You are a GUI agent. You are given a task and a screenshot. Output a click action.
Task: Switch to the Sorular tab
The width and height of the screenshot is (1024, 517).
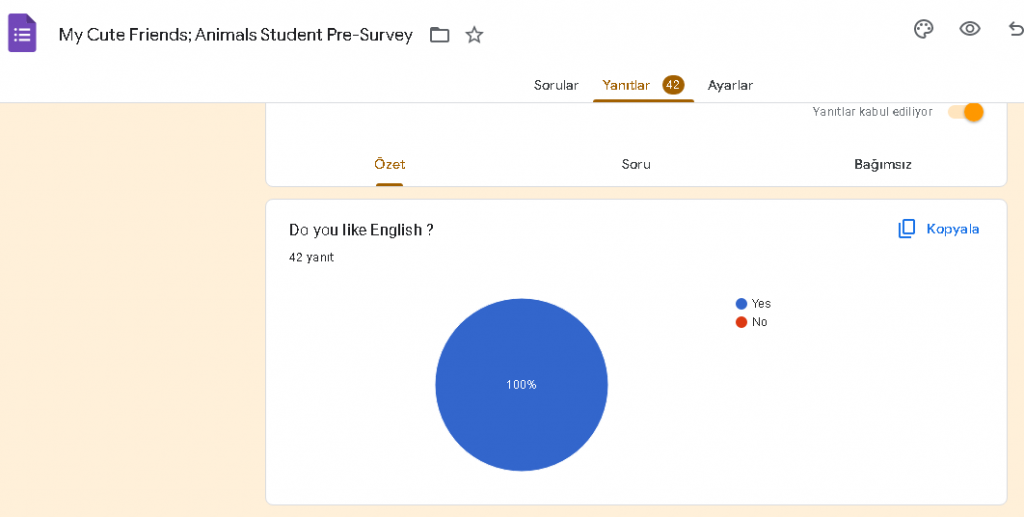coord(556,85)
